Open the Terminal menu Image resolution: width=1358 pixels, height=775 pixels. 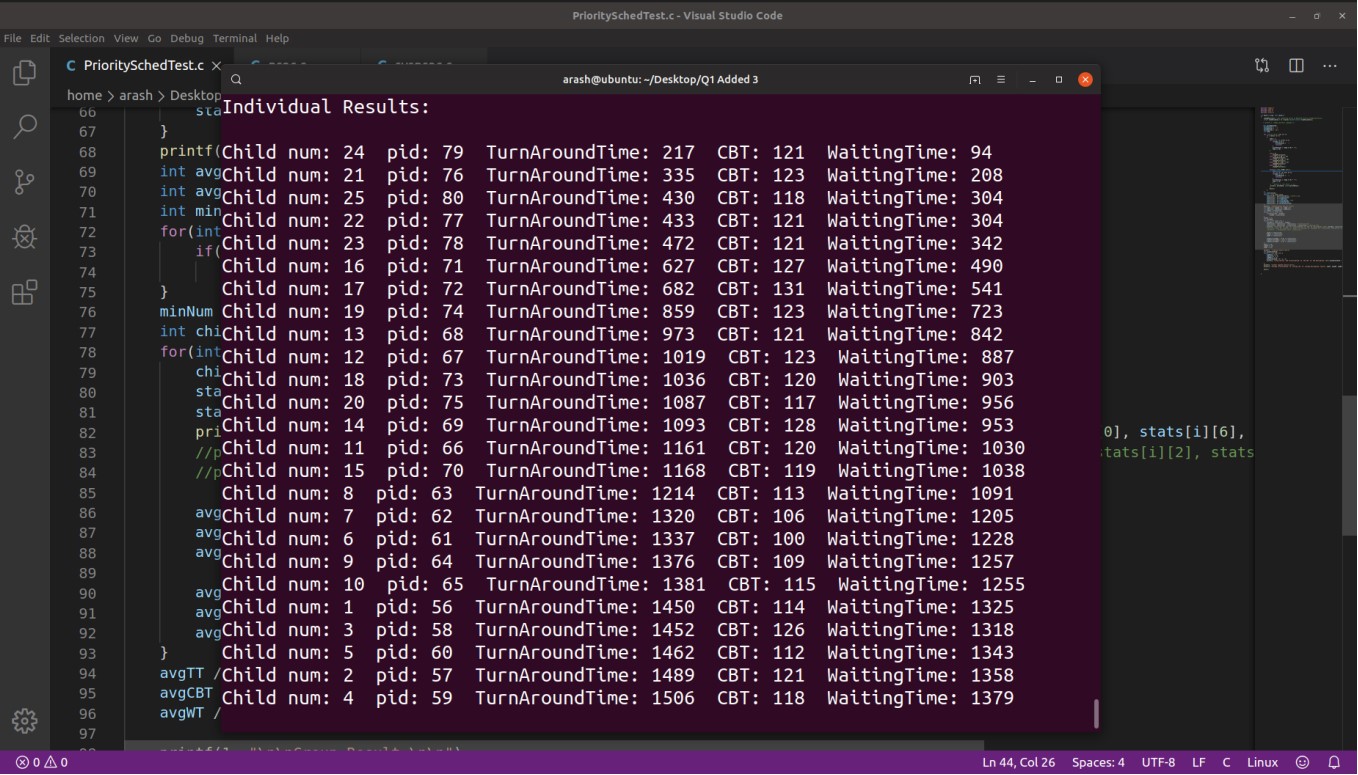(234, 38)
